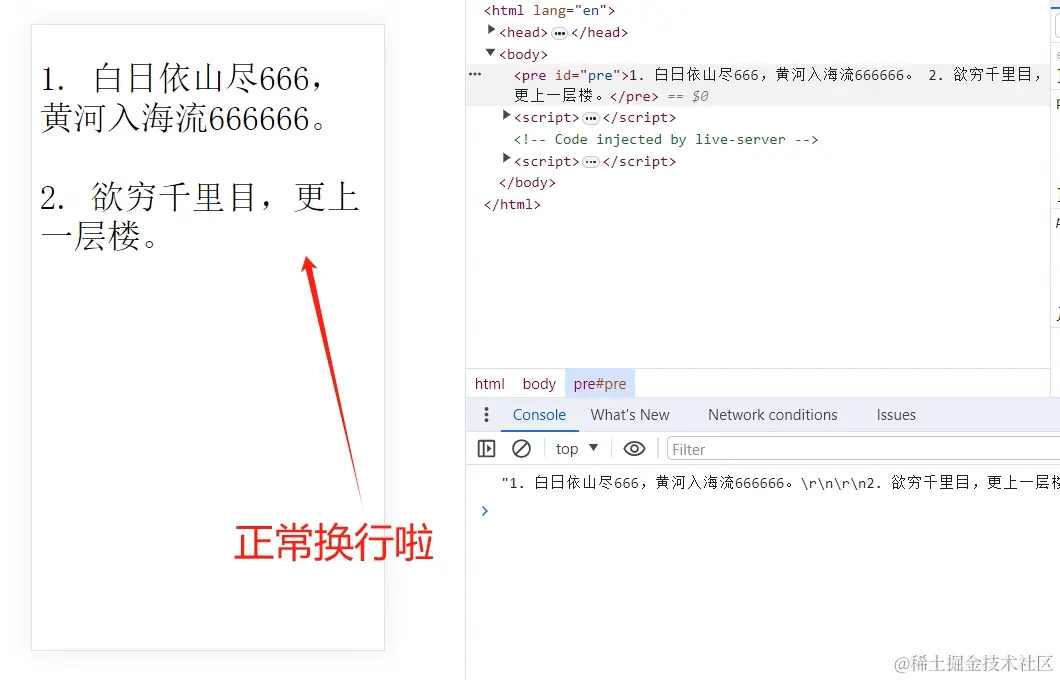Open the Issues tab
Viewport: 1060px width, 680px height.
[x=896, y=415]
